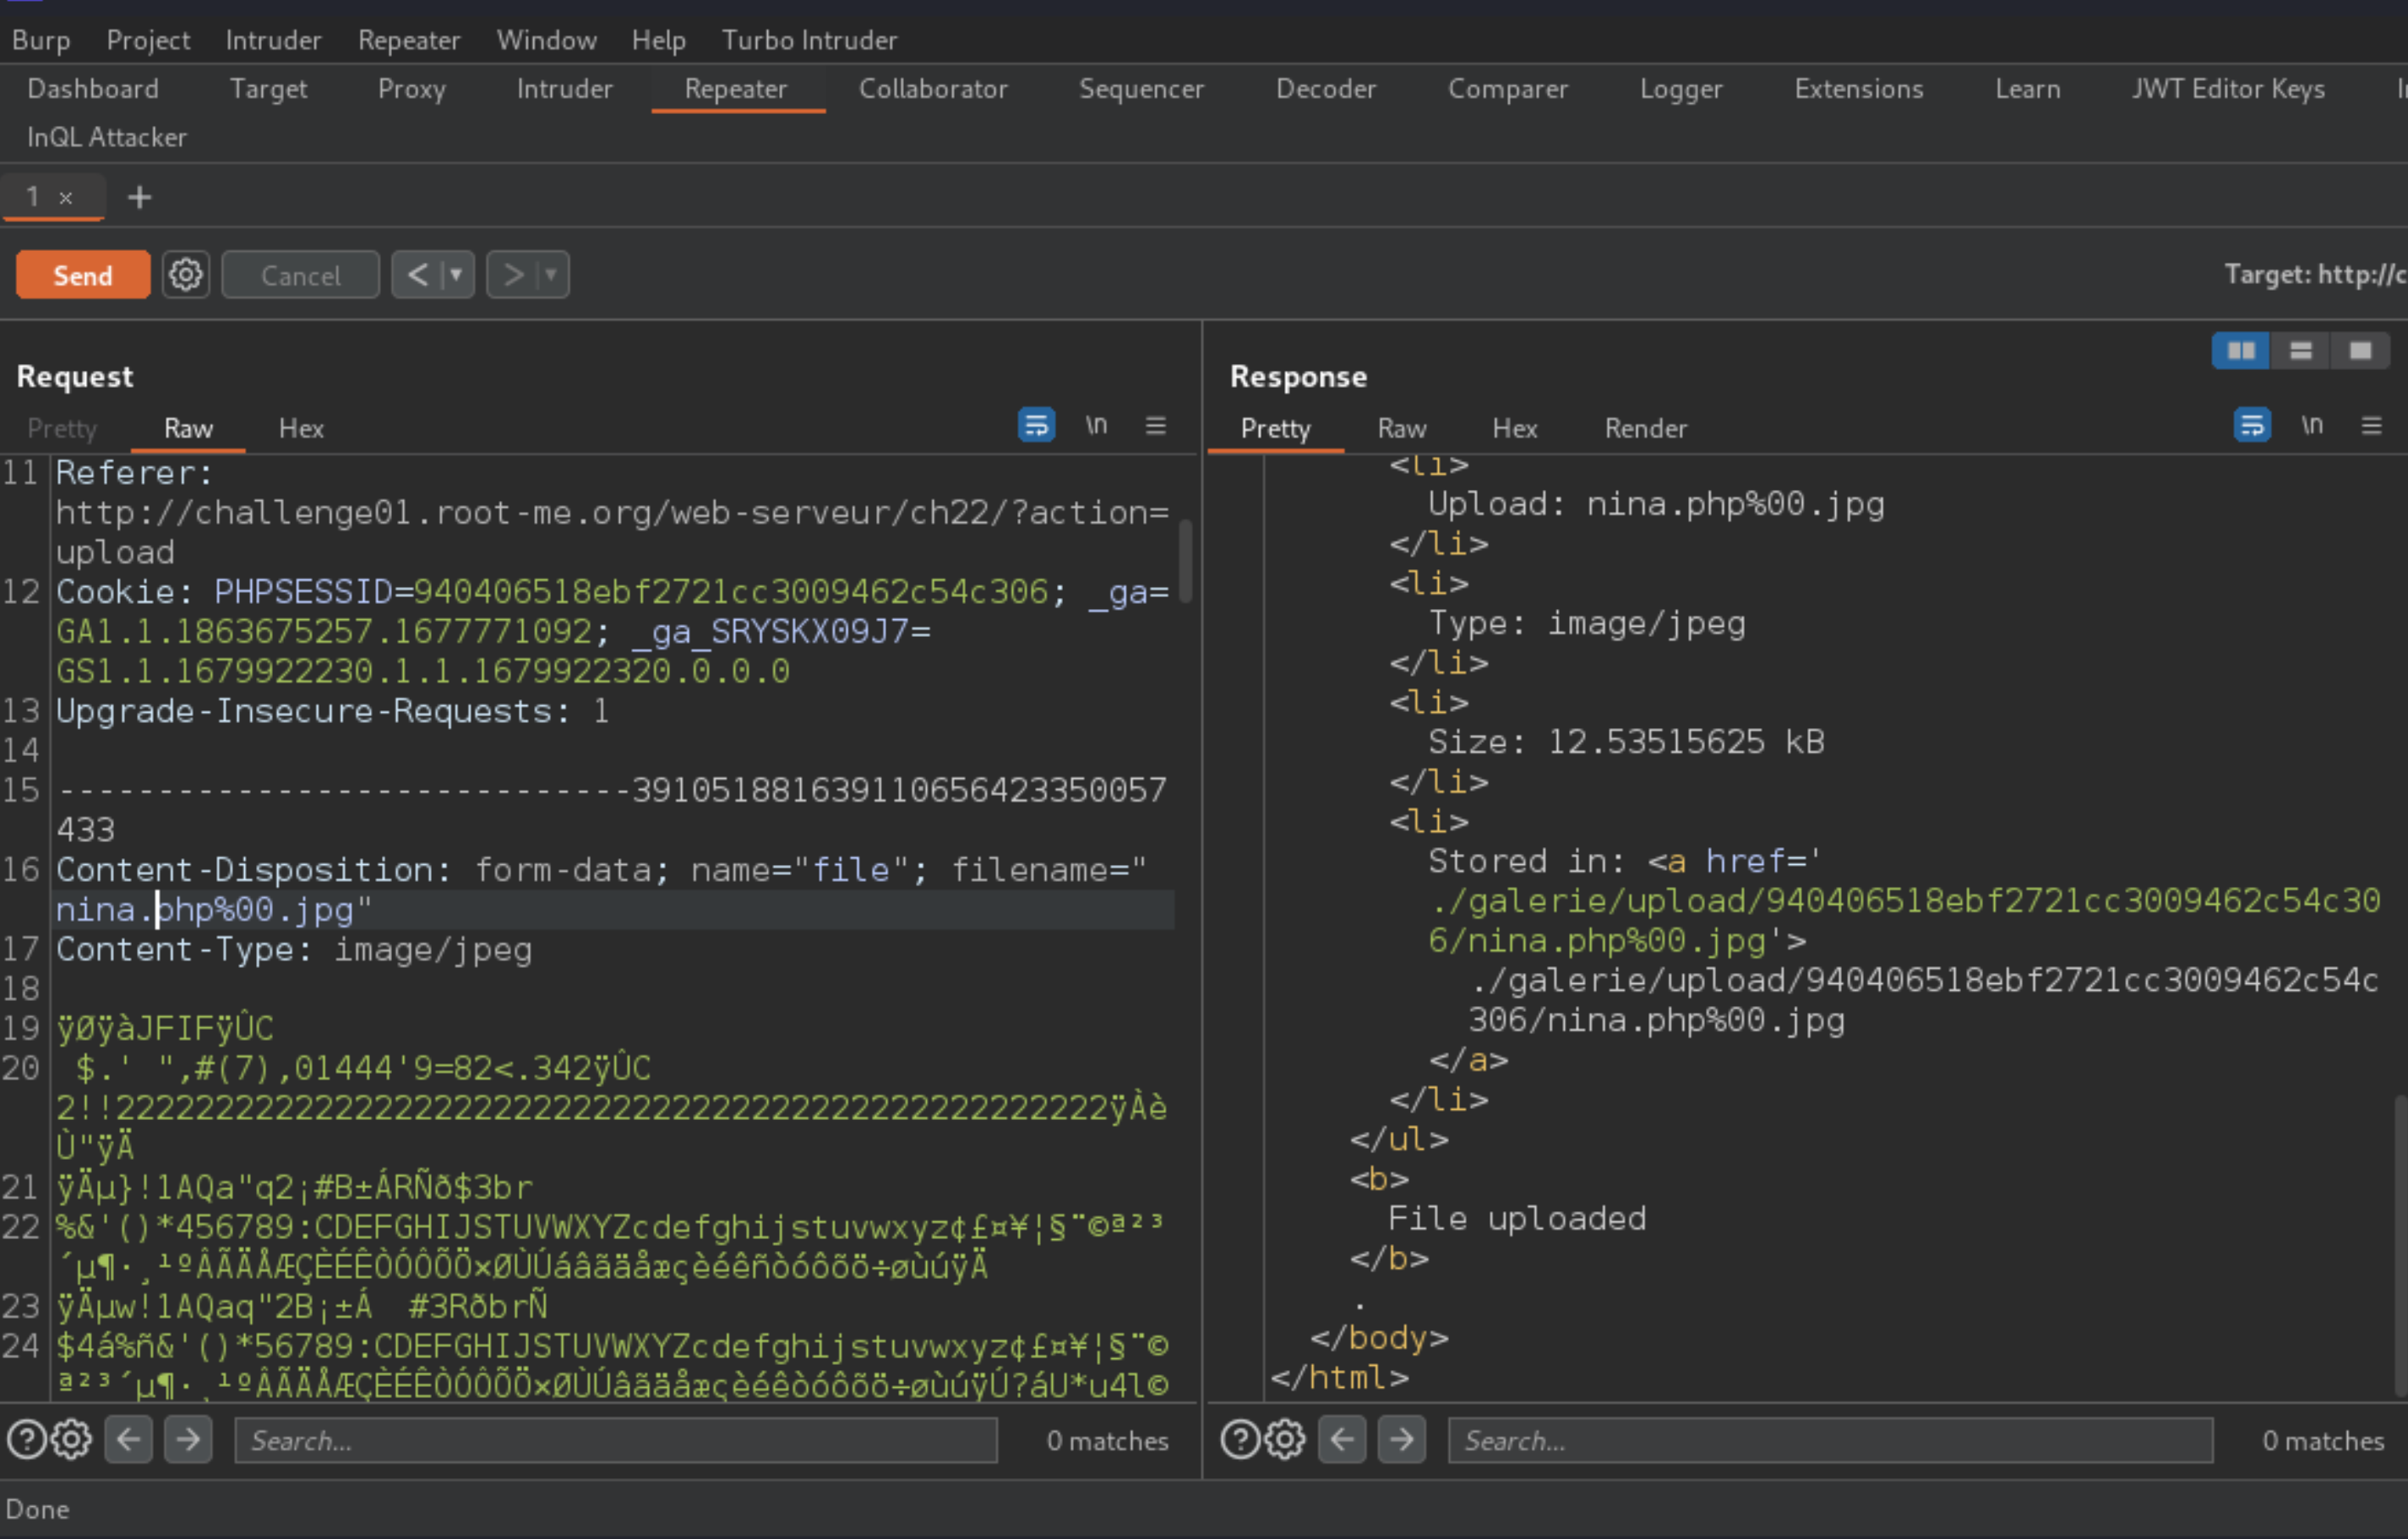Screen dimensions: 2408x1539
Task: Close Repeater tab 1
Action: tap(66, 198)
